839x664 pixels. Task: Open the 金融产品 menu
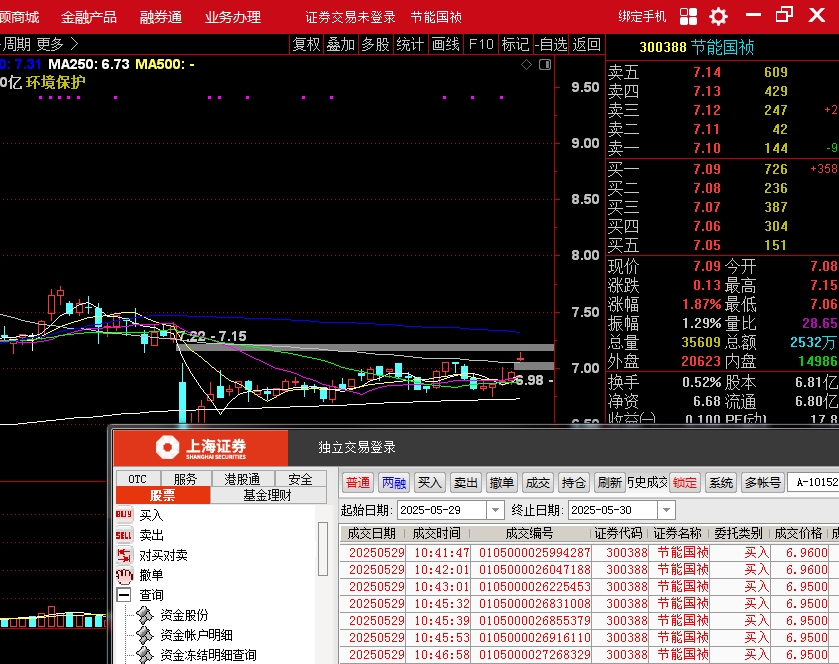88,17
